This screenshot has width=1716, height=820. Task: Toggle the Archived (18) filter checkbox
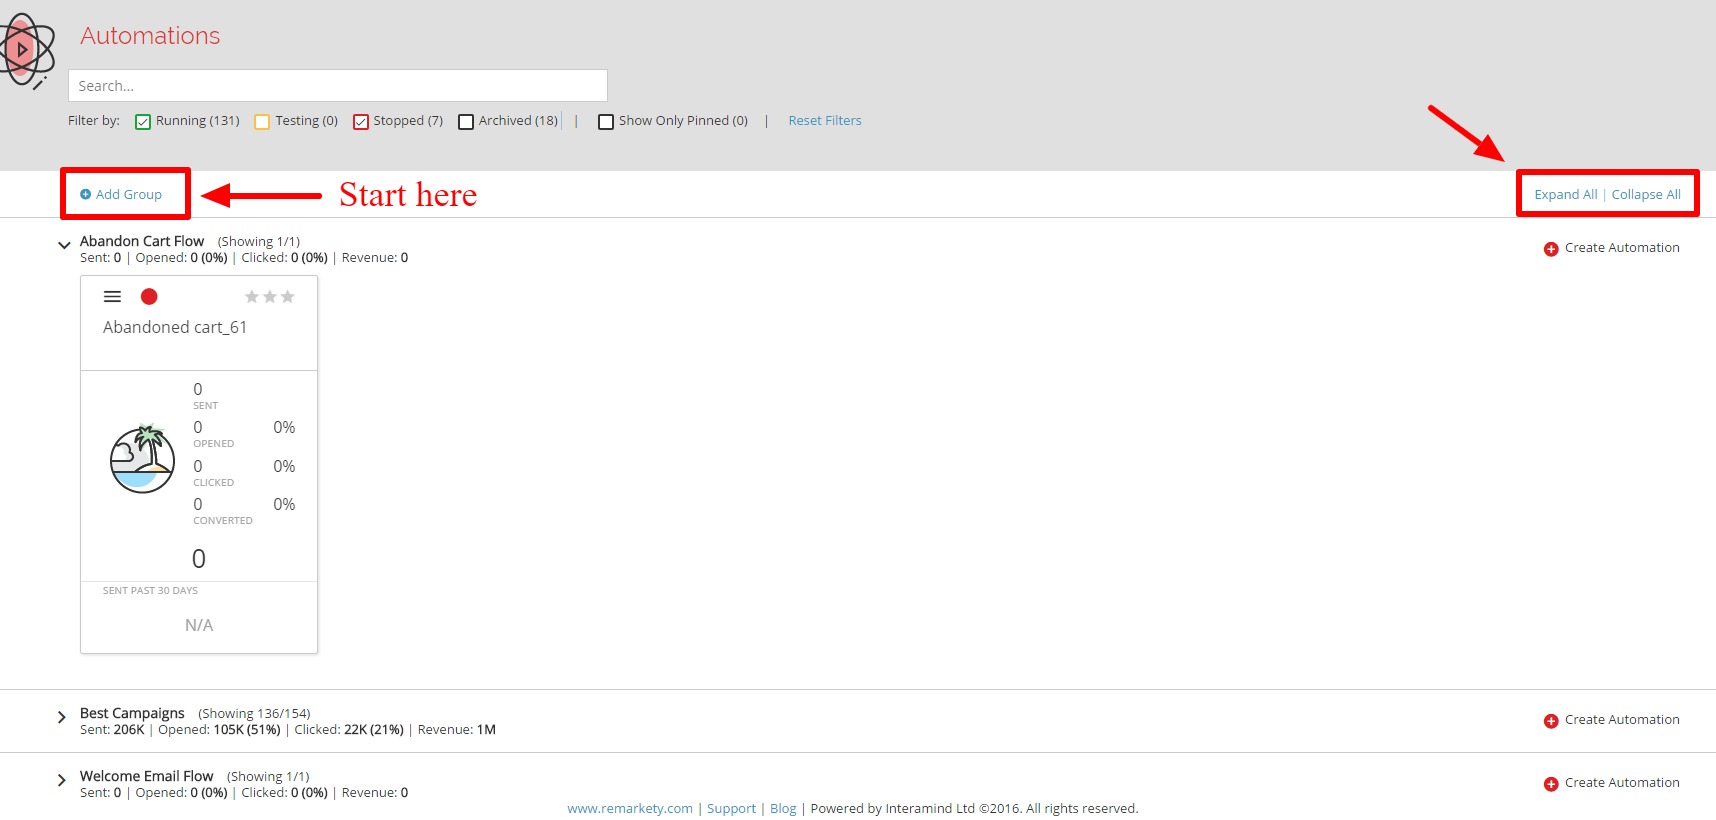pos(466,122)
